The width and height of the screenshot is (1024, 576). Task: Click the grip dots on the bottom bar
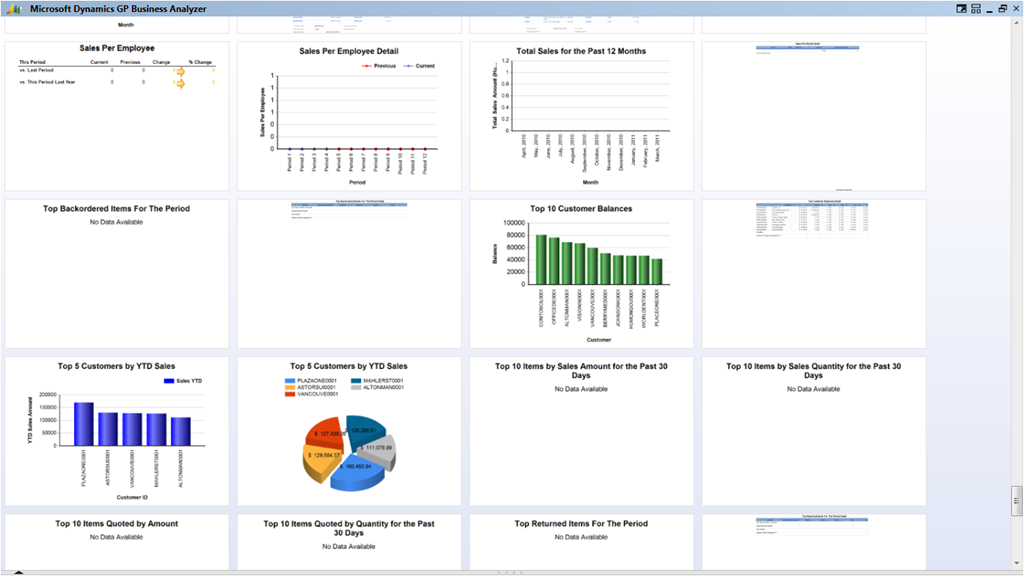point(510,573)
